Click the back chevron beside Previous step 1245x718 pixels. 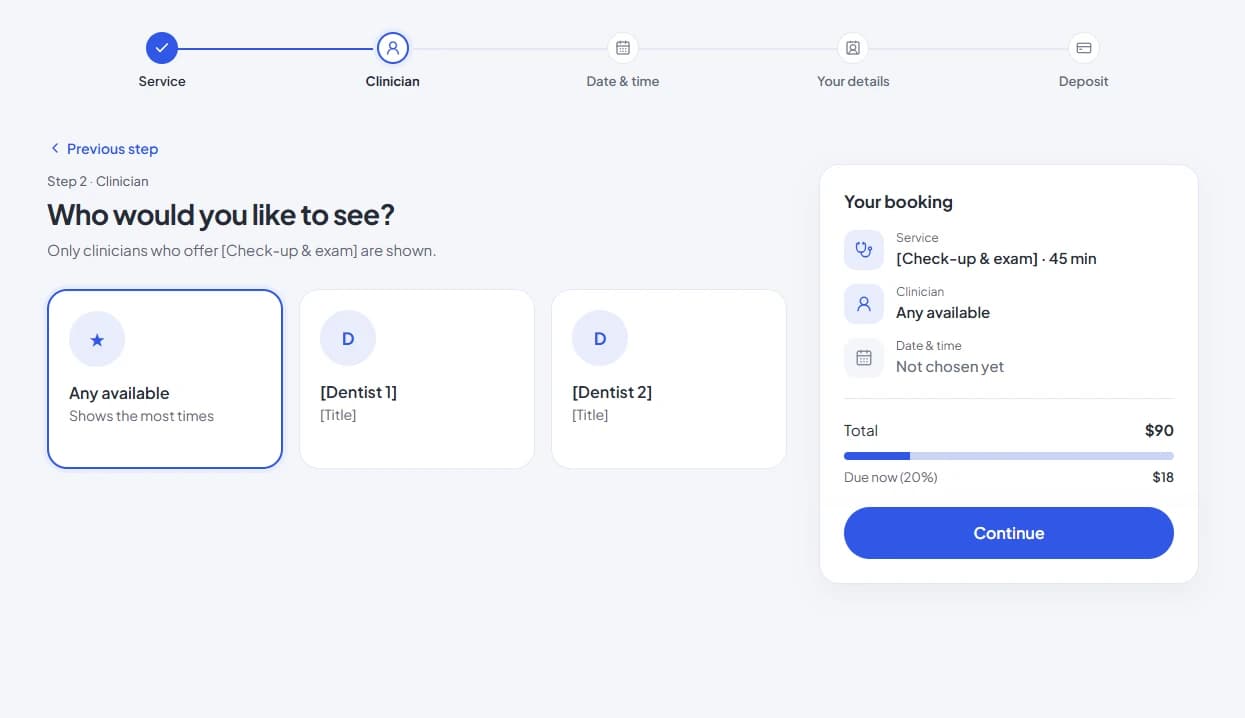55,149
